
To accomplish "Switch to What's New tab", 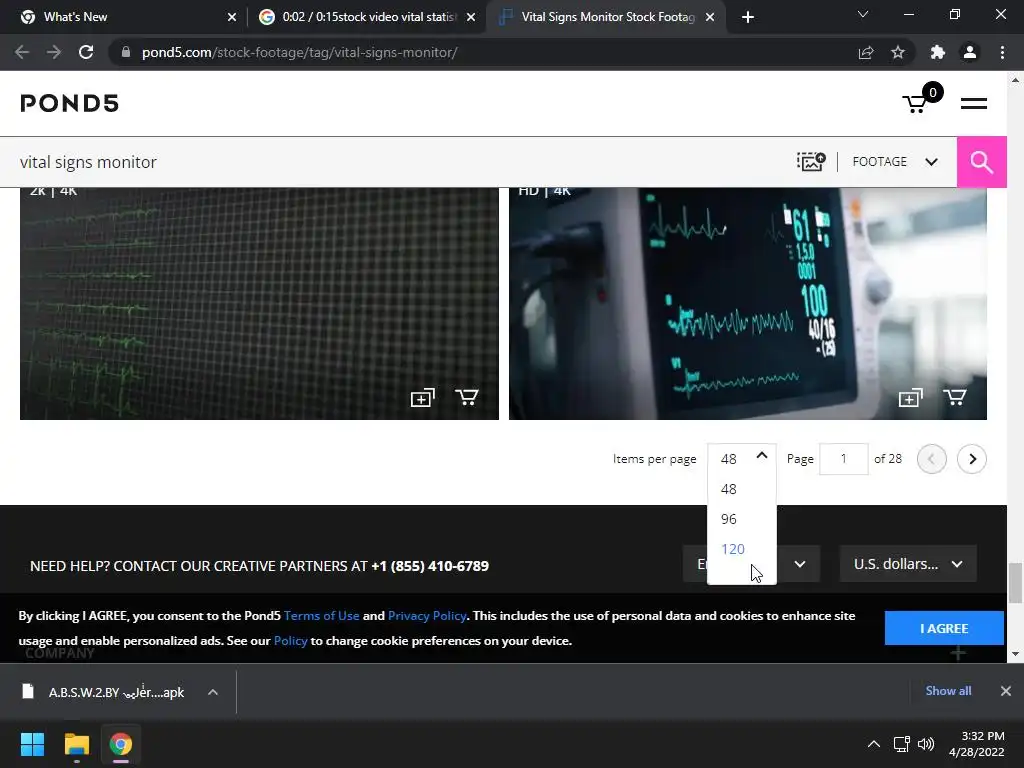I will coord(122,17).
